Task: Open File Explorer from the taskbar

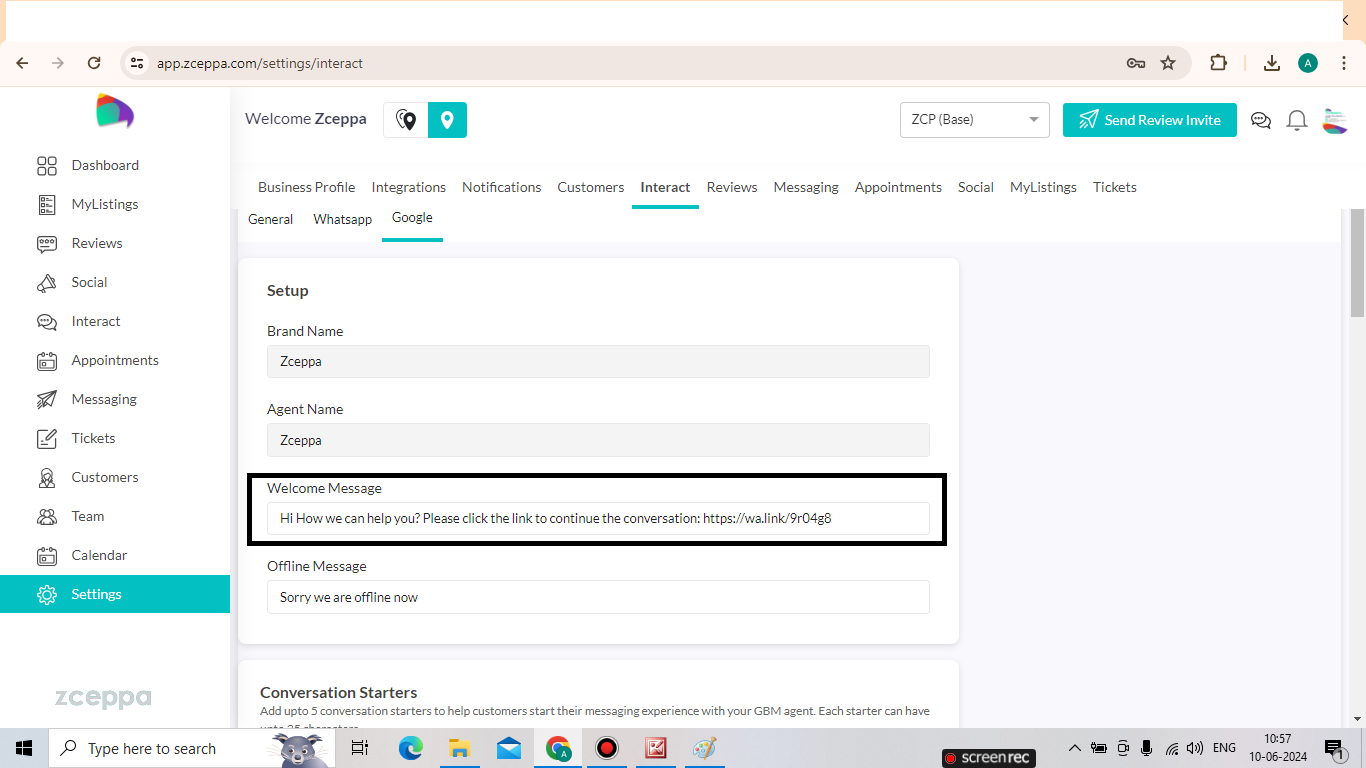Action: coord(459,748)
